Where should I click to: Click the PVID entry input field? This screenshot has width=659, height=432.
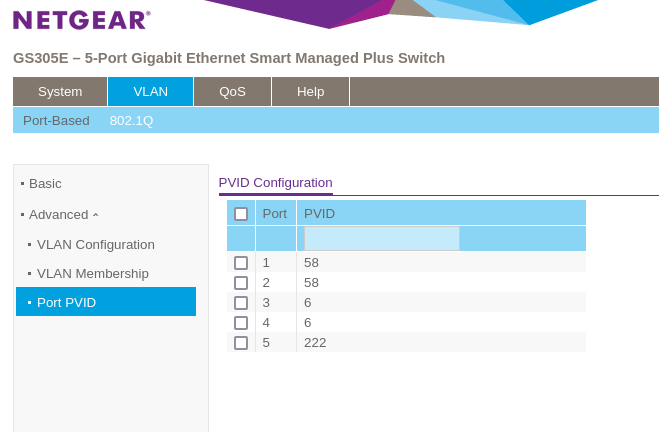pyautogui.click(x=381, y=238)
